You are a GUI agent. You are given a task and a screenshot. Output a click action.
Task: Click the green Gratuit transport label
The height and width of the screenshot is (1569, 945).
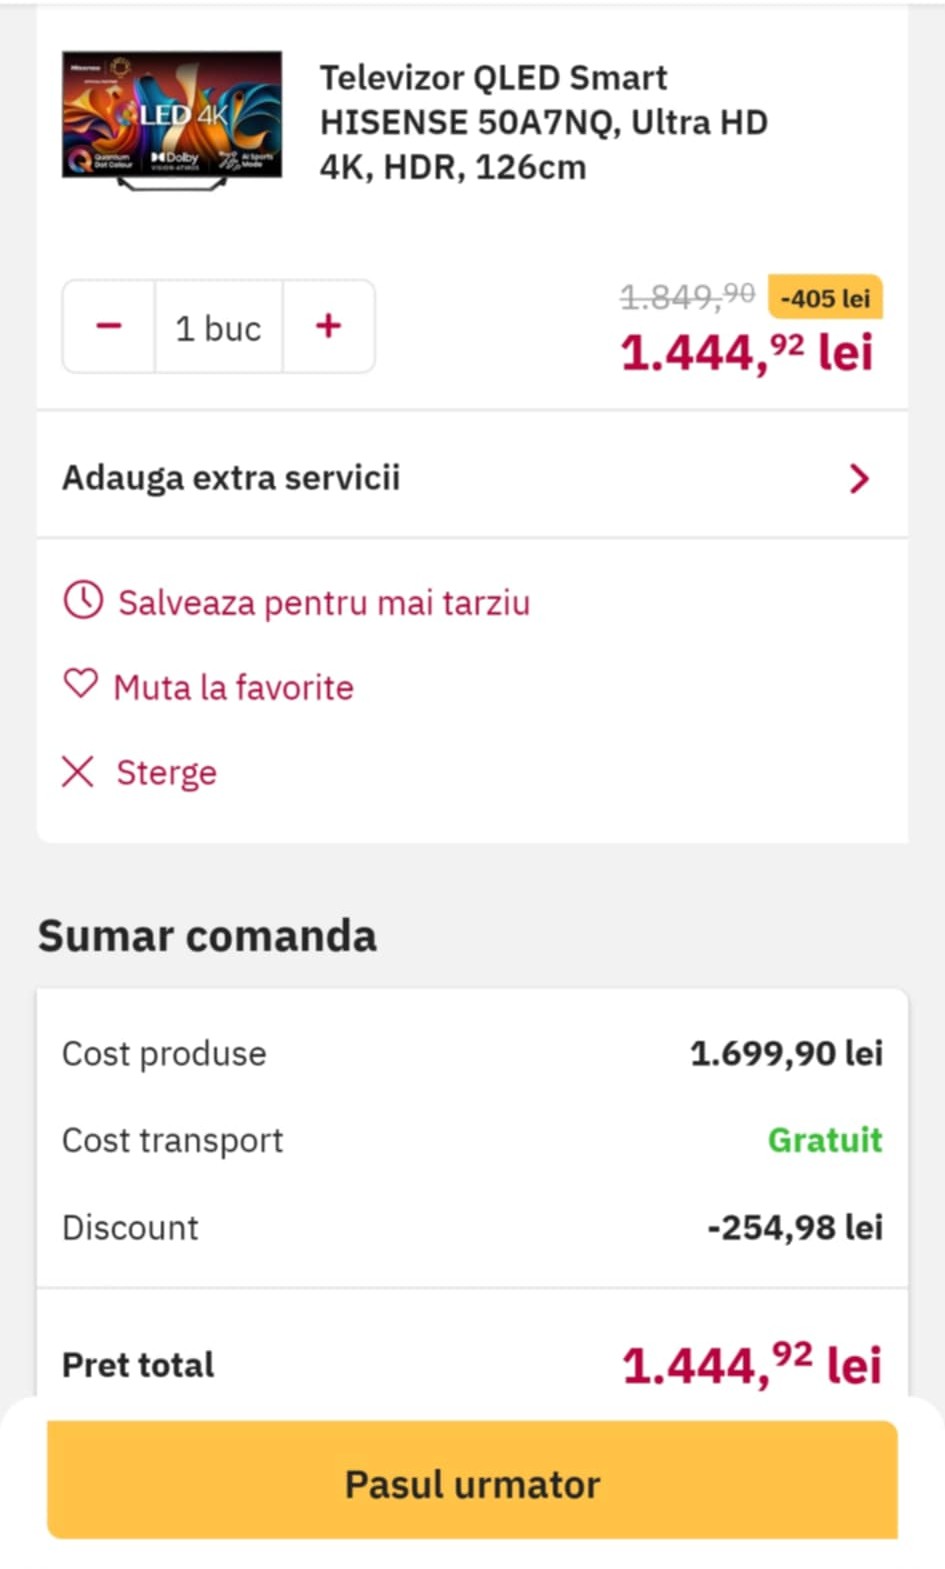(x=824, y=1140)
